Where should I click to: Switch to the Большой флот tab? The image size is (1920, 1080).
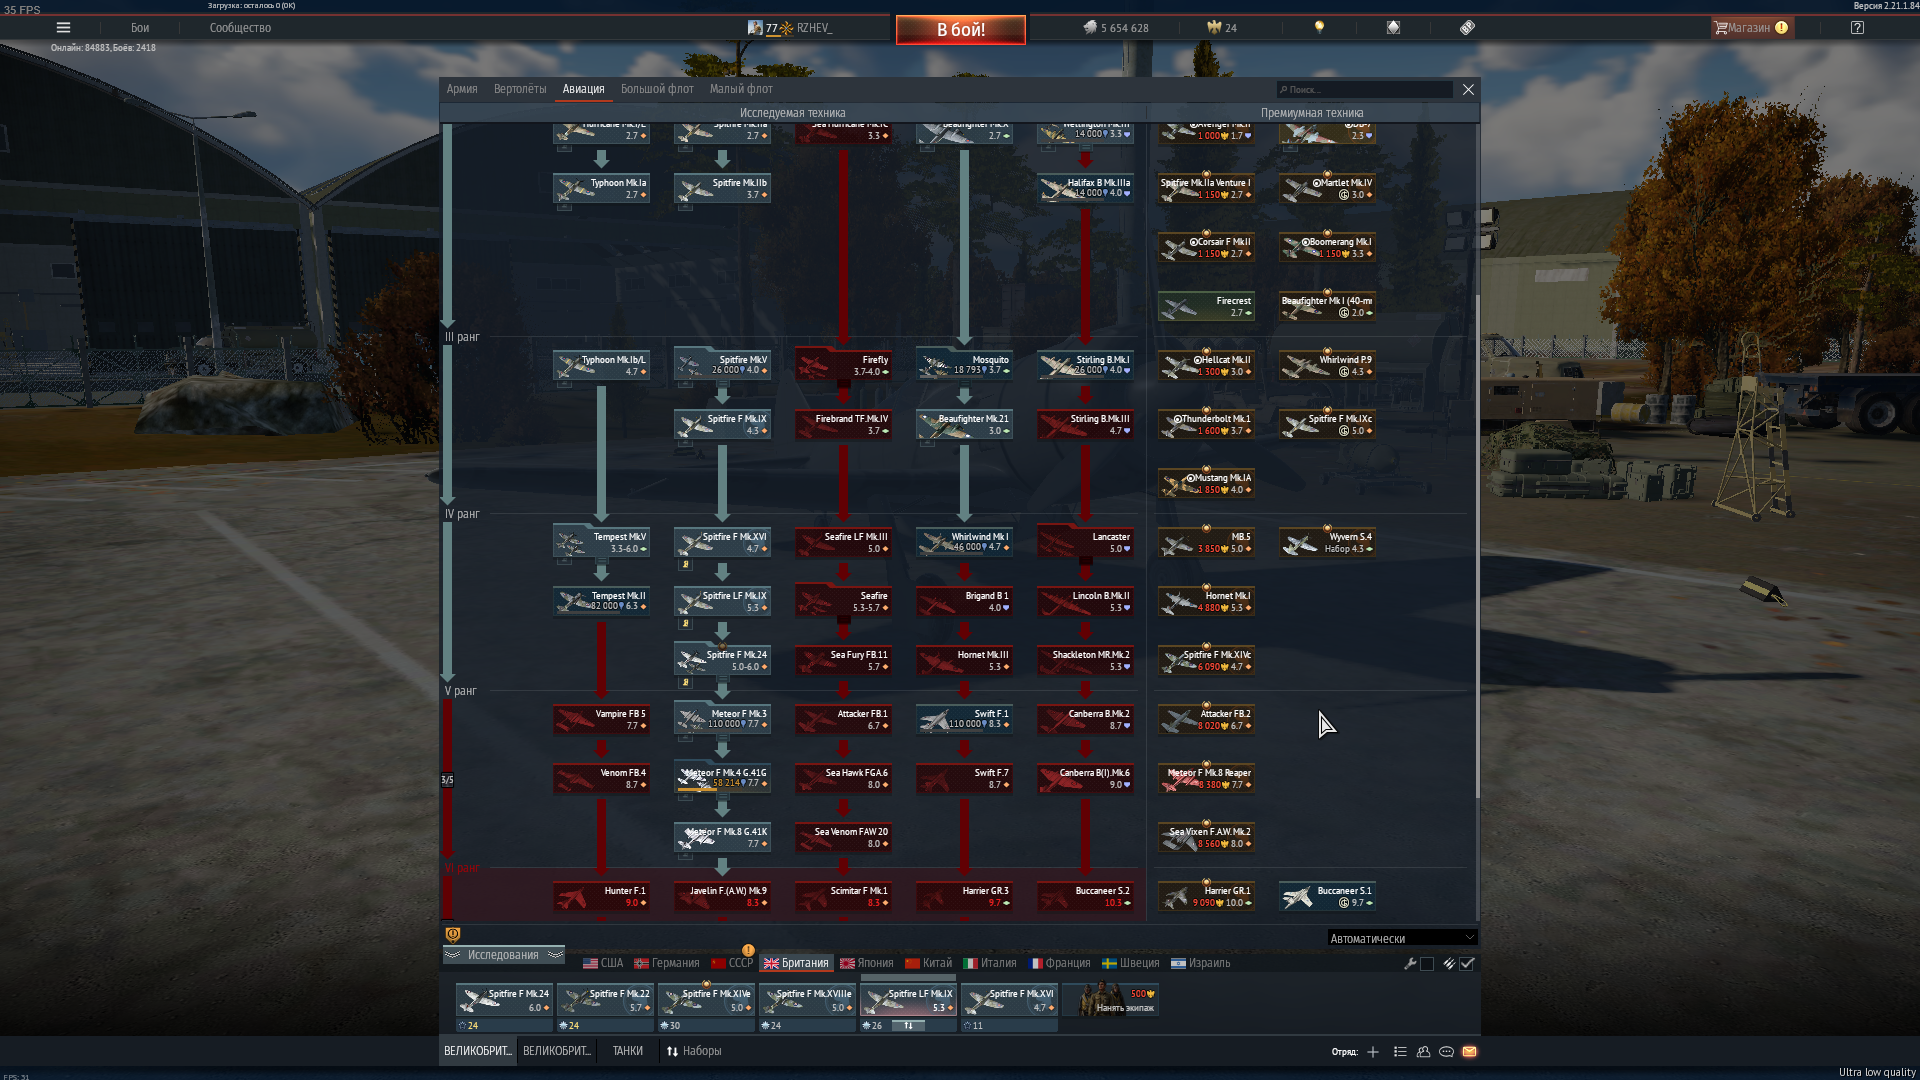(x=657, y=89)
